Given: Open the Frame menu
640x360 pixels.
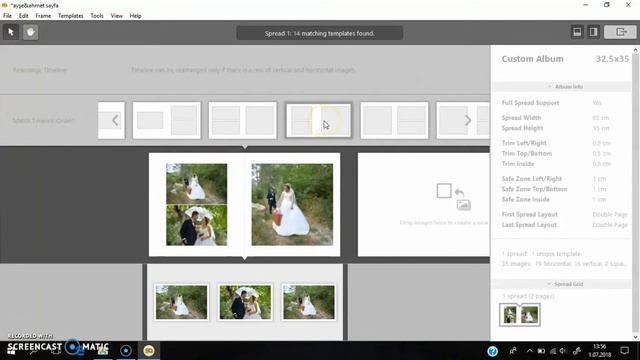Looking at the screenshot, I should pyautogui.click(x=43, y=16).
